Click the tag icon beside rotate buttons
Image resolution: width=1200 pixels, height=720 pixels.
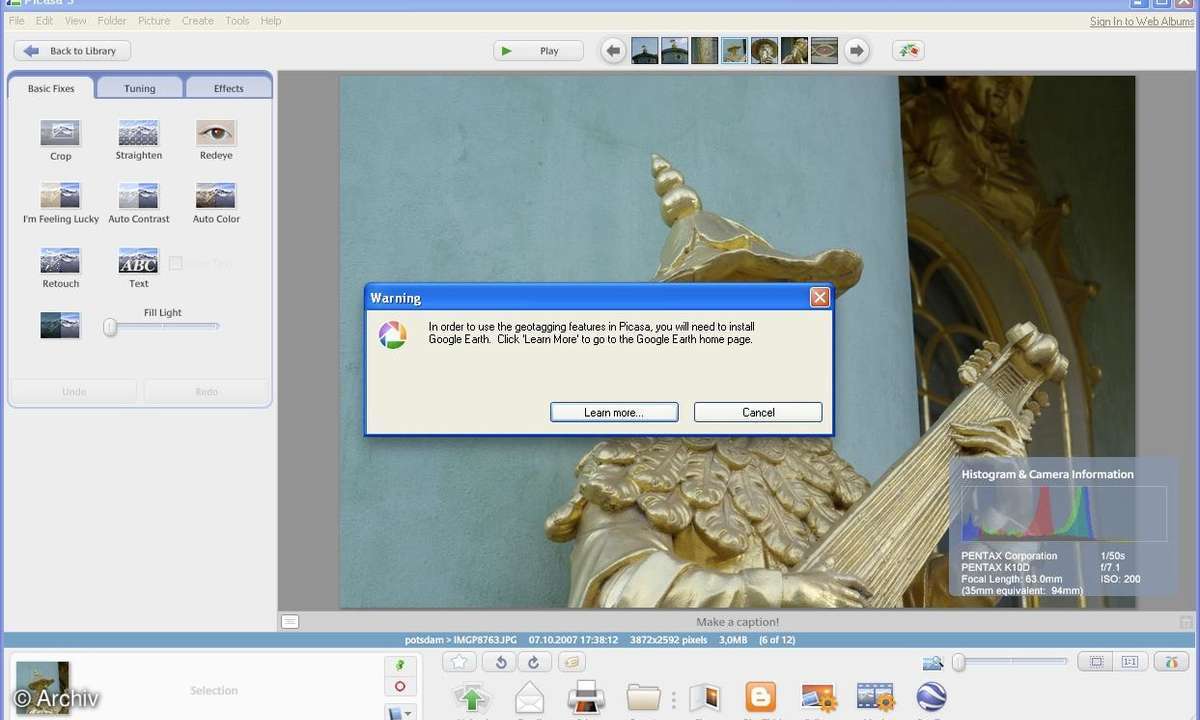tap(571, 661)
